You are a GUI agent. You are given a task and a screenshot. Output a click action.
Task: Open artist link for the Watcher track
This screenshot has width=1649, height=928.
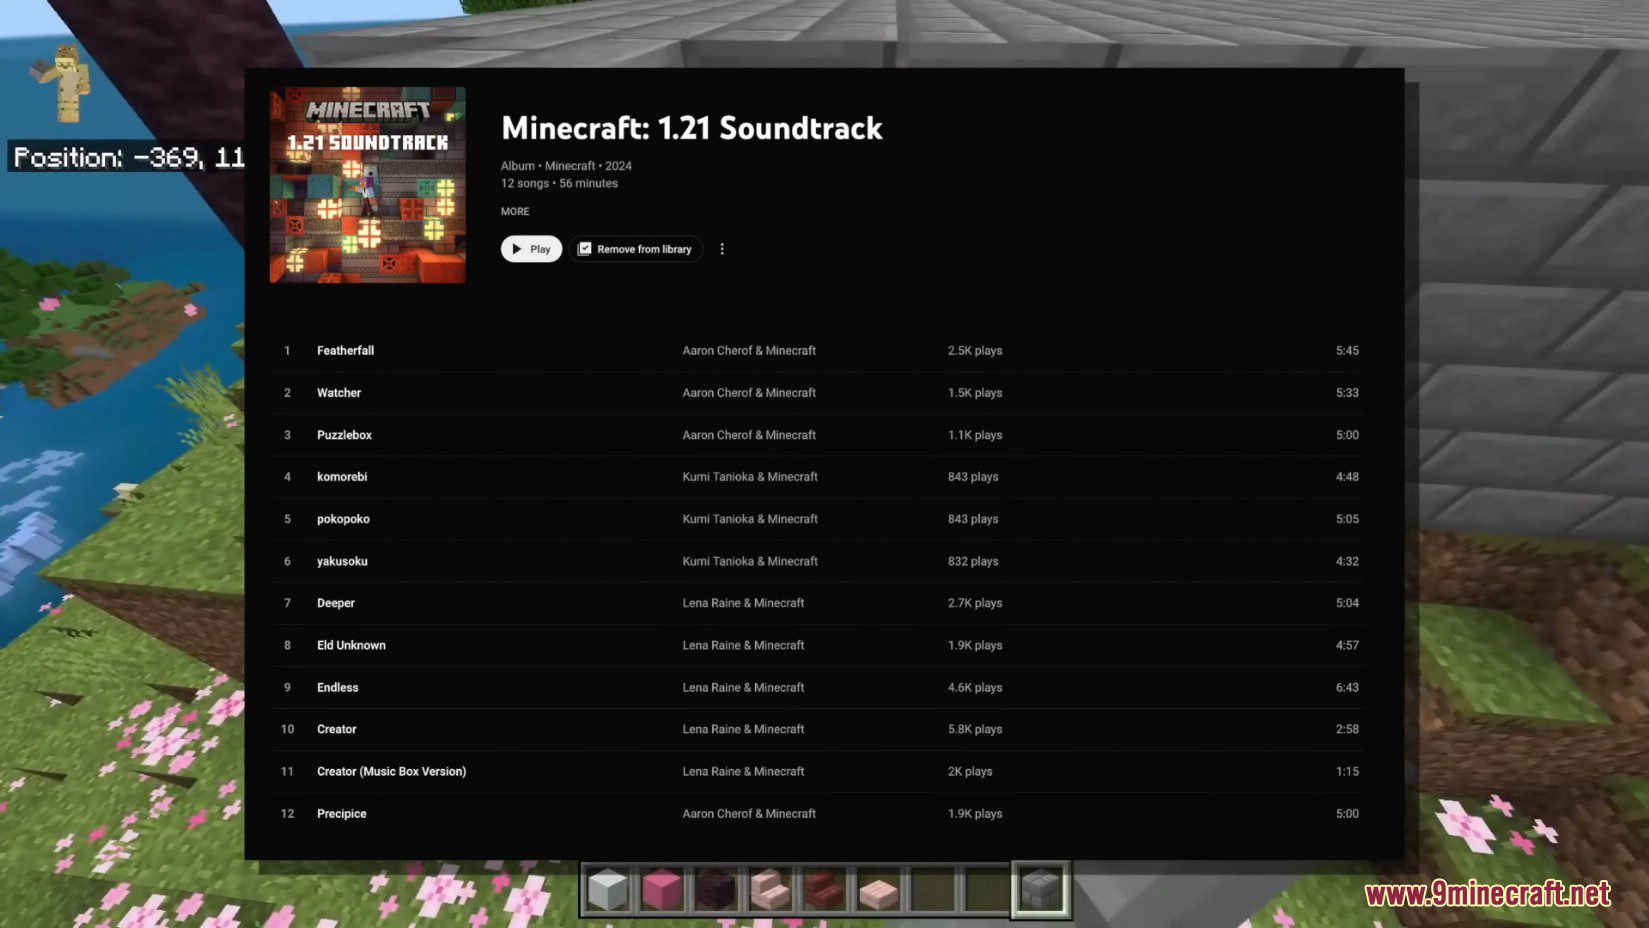tap(749, 393)
